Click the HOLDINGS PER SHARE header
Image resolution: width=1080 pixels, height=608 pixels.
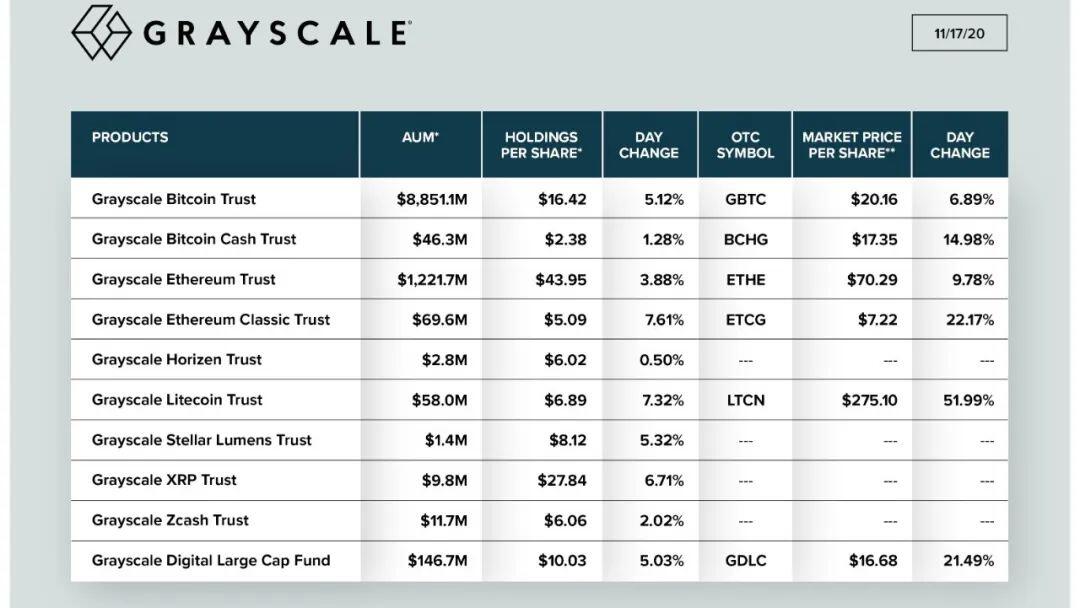tap(541, 145)
